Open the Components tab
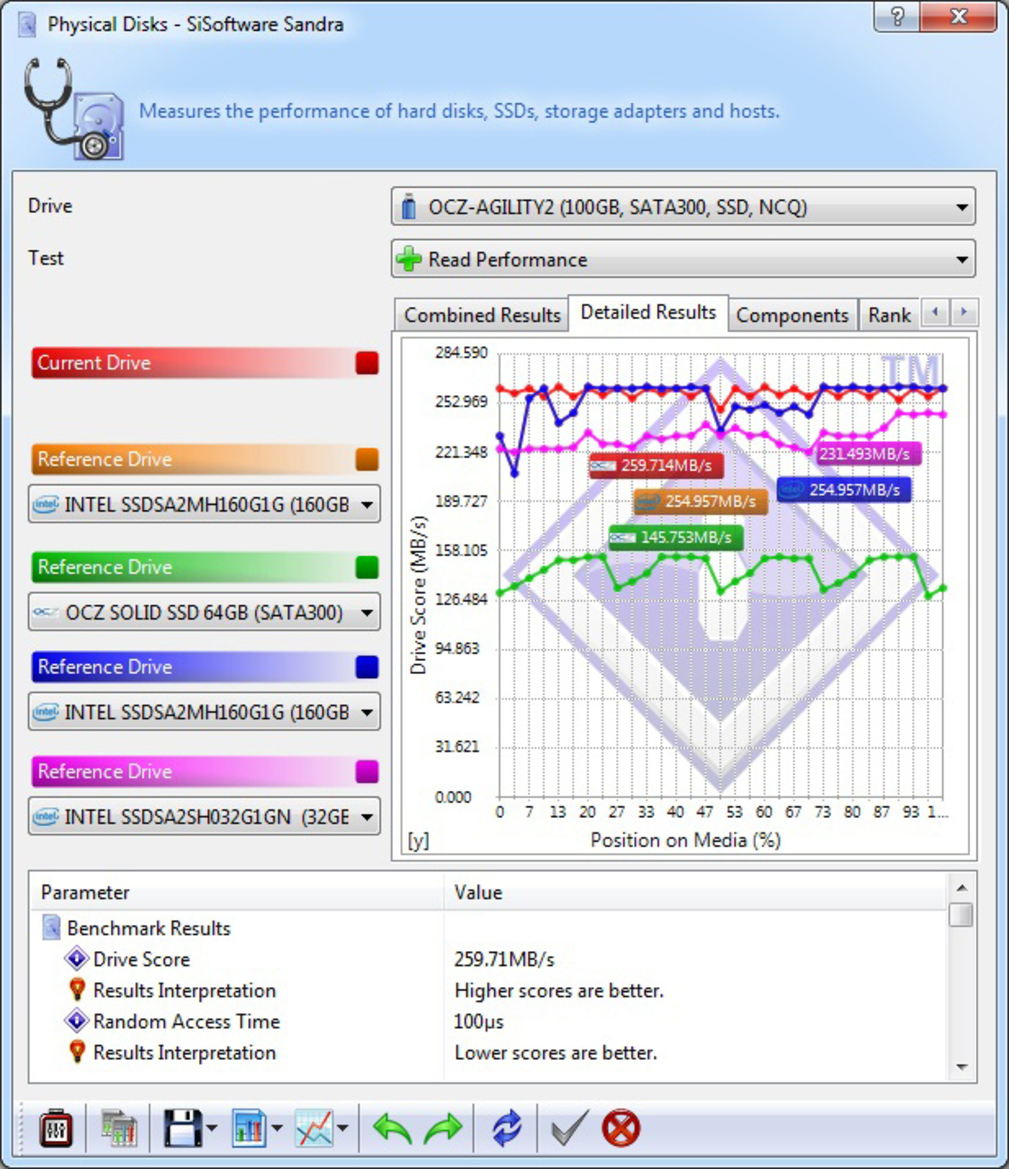This screenshot has width=1009, height=1169. 792,315
